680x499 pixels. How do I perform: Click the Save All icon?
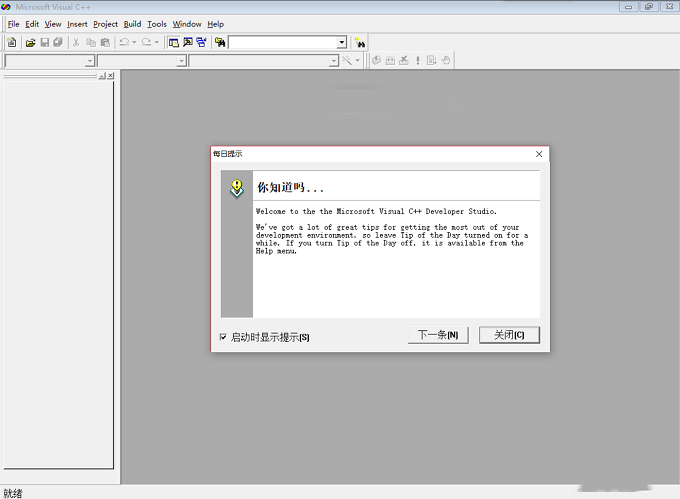(58, 42)
